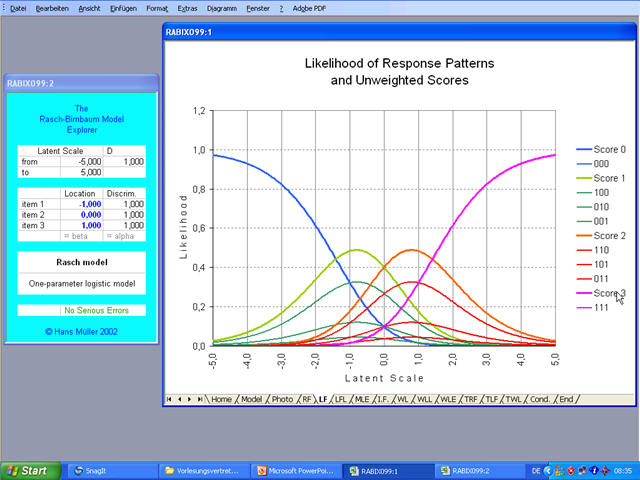The height and width of the screenshot is (480, 640).
Task: Open the Einfügen menu
Action: coord(124,7)
